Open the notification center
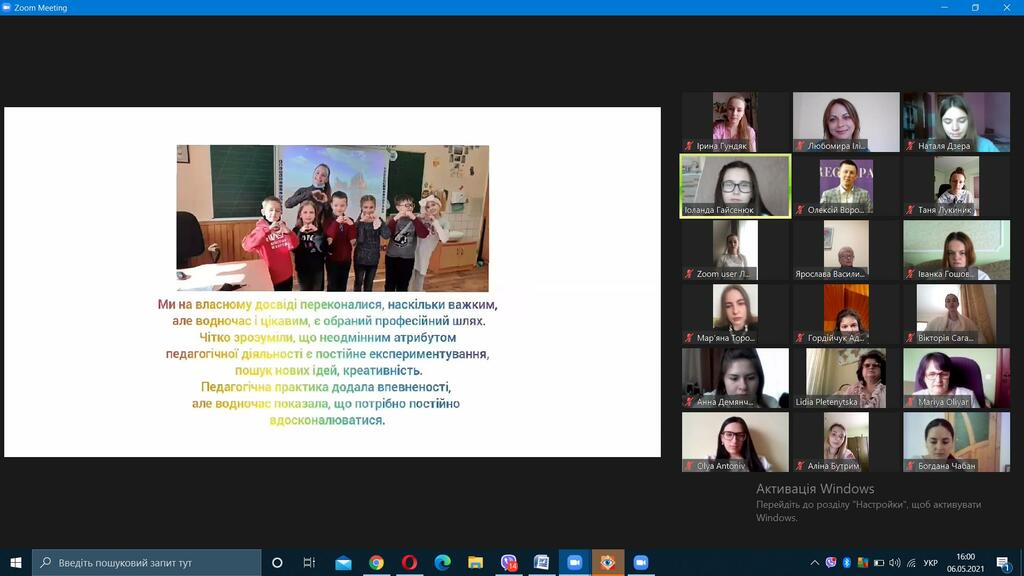The width and height of the screenshot is (1024, 576). pos(1003,562)
